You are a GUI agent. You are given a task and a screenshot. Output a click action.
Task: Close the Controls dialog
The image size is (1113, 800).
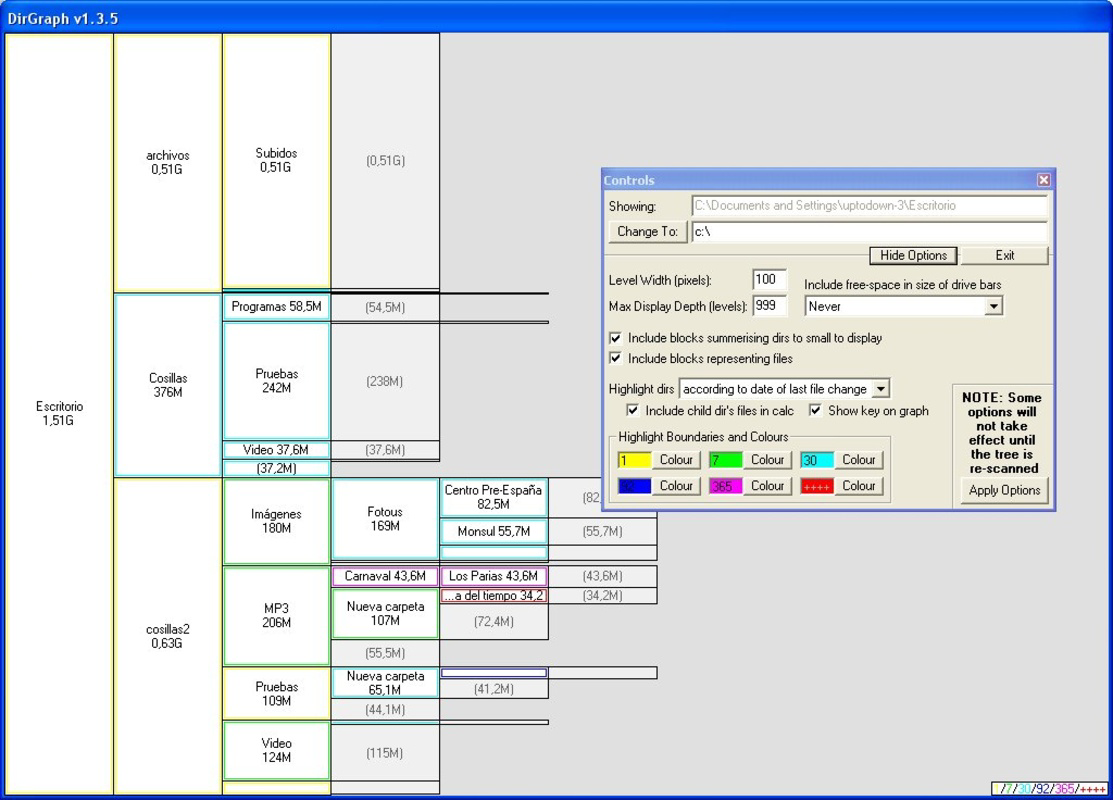click(1043, 180)
